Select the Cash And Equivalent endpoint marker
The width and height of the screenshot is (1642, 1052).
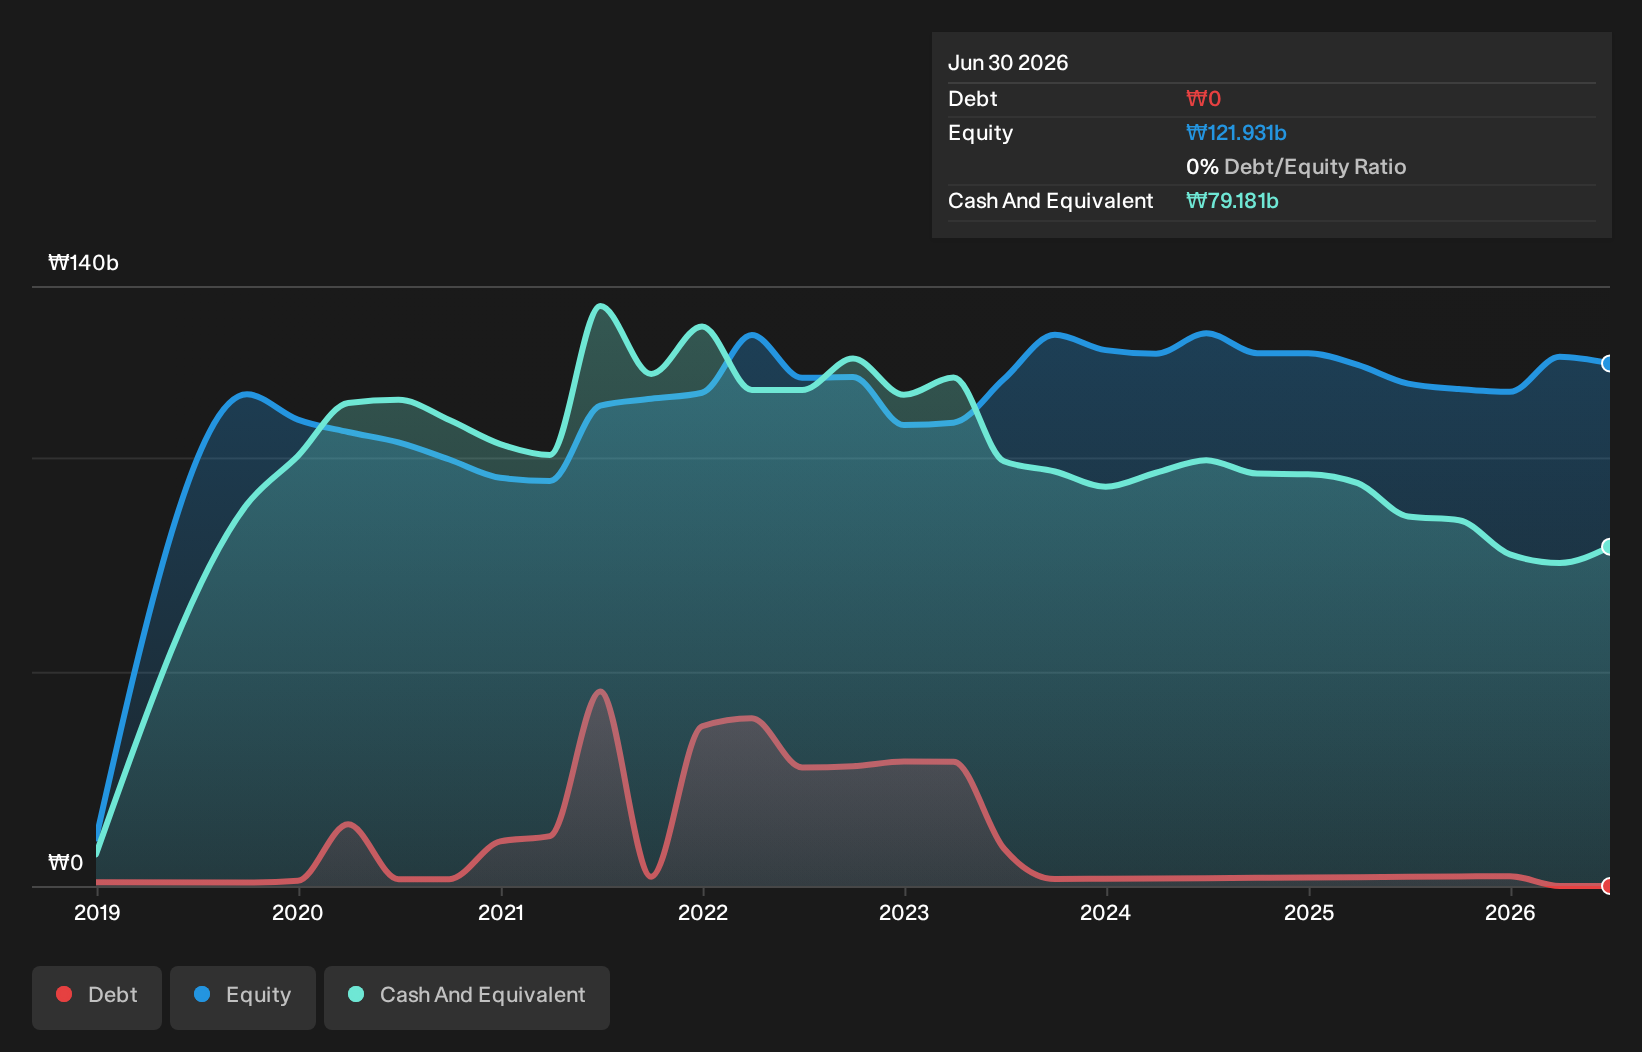coord(1608,546)
